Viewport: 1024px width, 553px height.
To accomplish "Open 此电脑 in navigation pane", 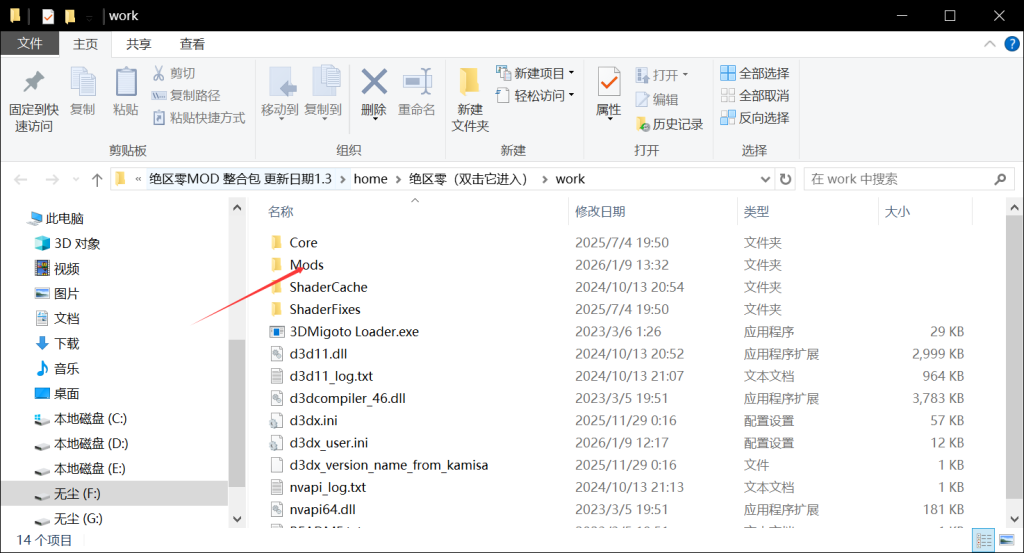I will pos(56,218).
